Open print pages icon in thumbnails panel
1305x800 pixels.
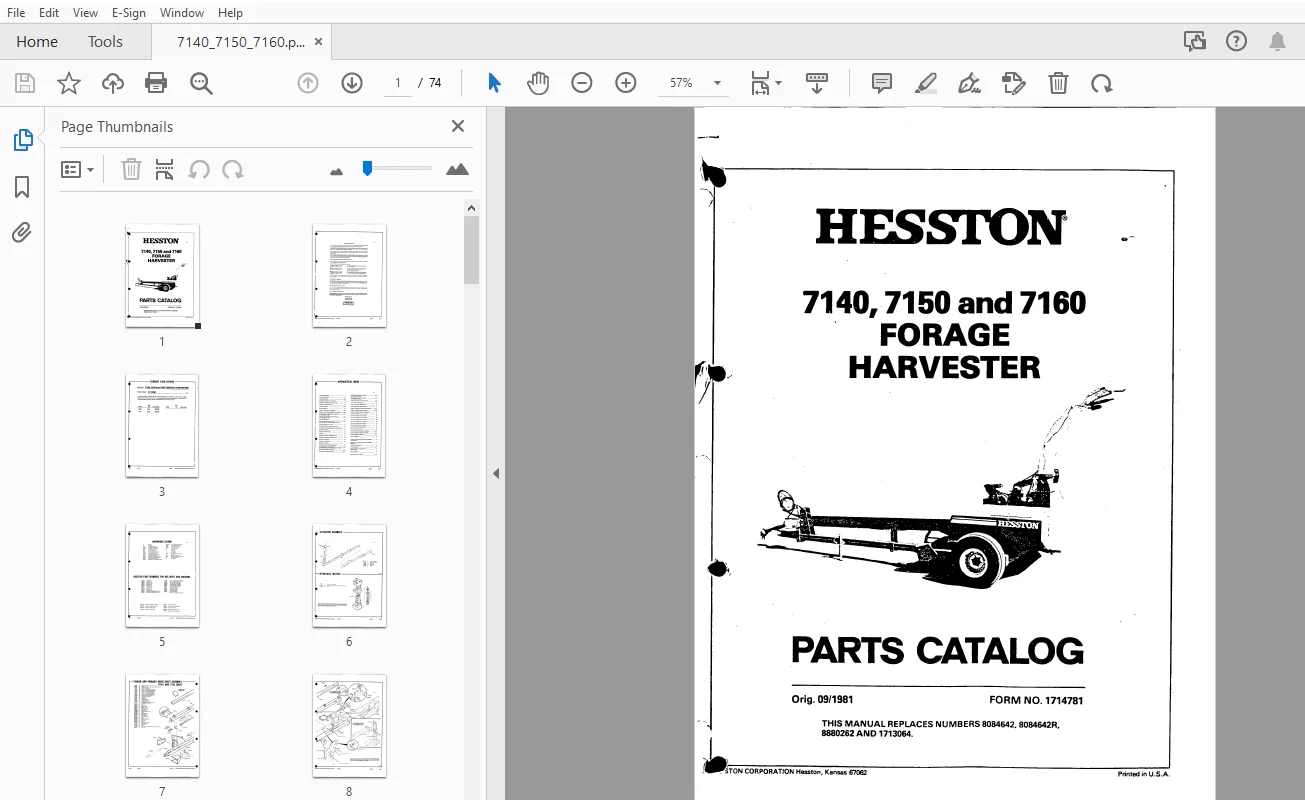[165, 170]
